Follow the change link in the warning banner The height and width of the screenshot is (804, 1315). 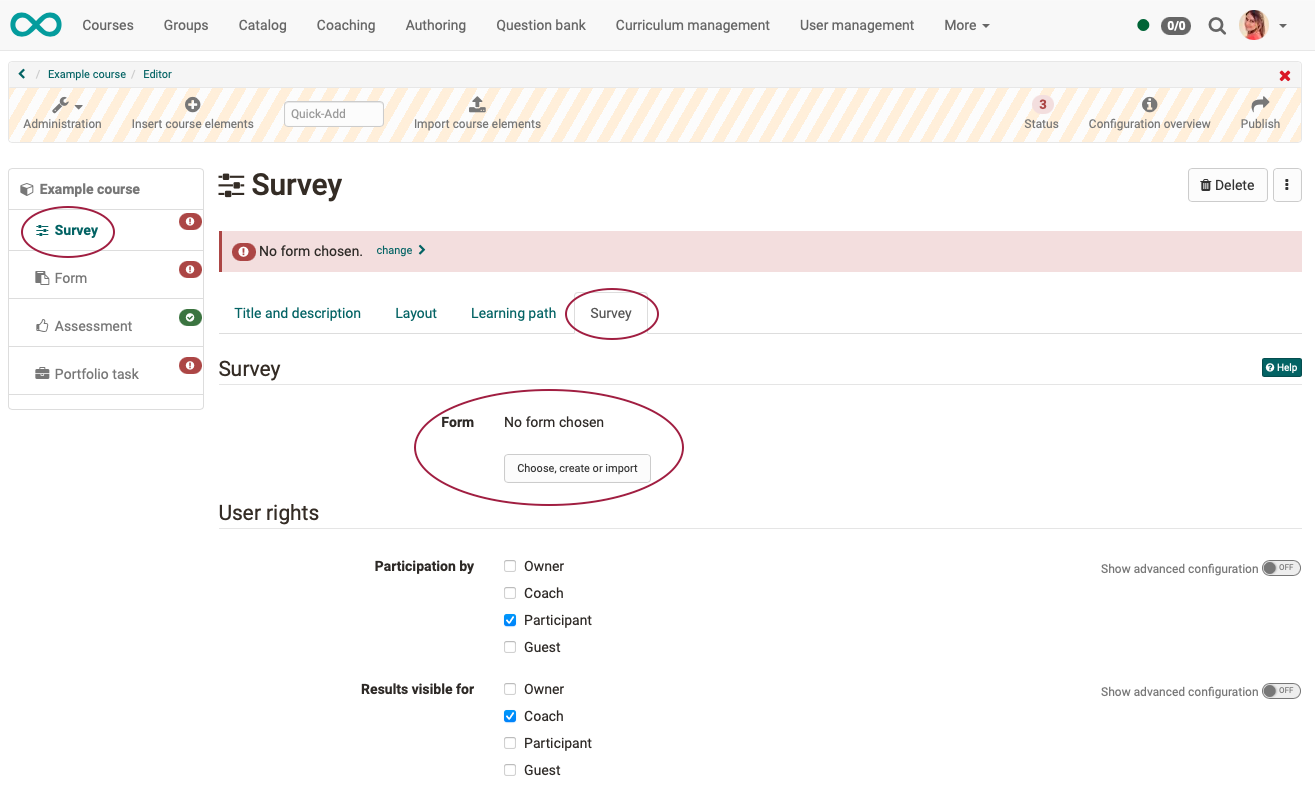[x=394, y=250]
